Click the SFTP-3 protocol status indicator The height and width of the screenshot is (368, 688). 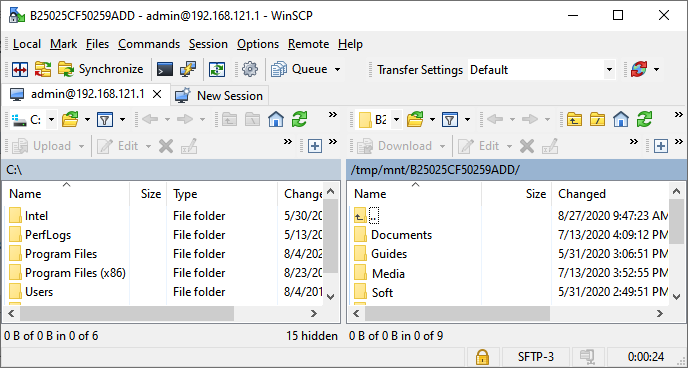tap(536, 357)
